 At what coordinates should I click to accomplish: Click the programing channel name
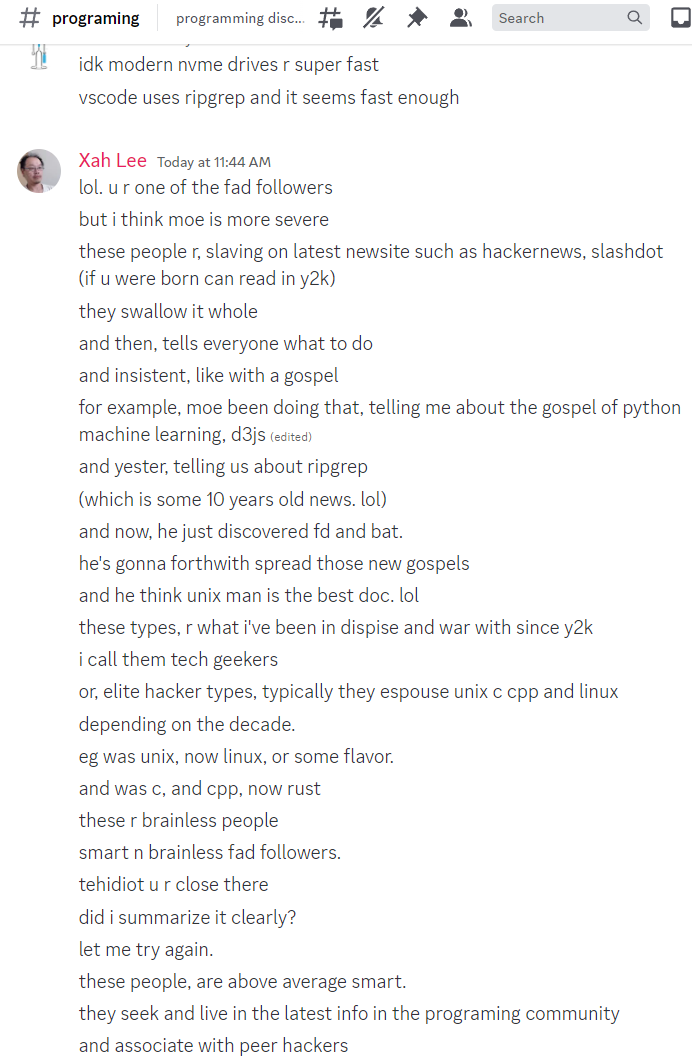point(95,18)
